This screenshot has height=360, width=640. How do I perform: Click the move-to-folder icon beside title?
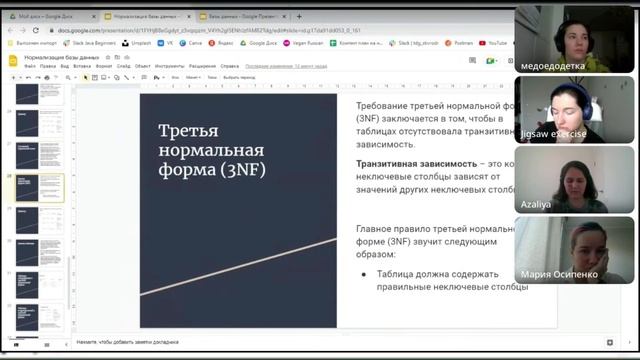117,58
